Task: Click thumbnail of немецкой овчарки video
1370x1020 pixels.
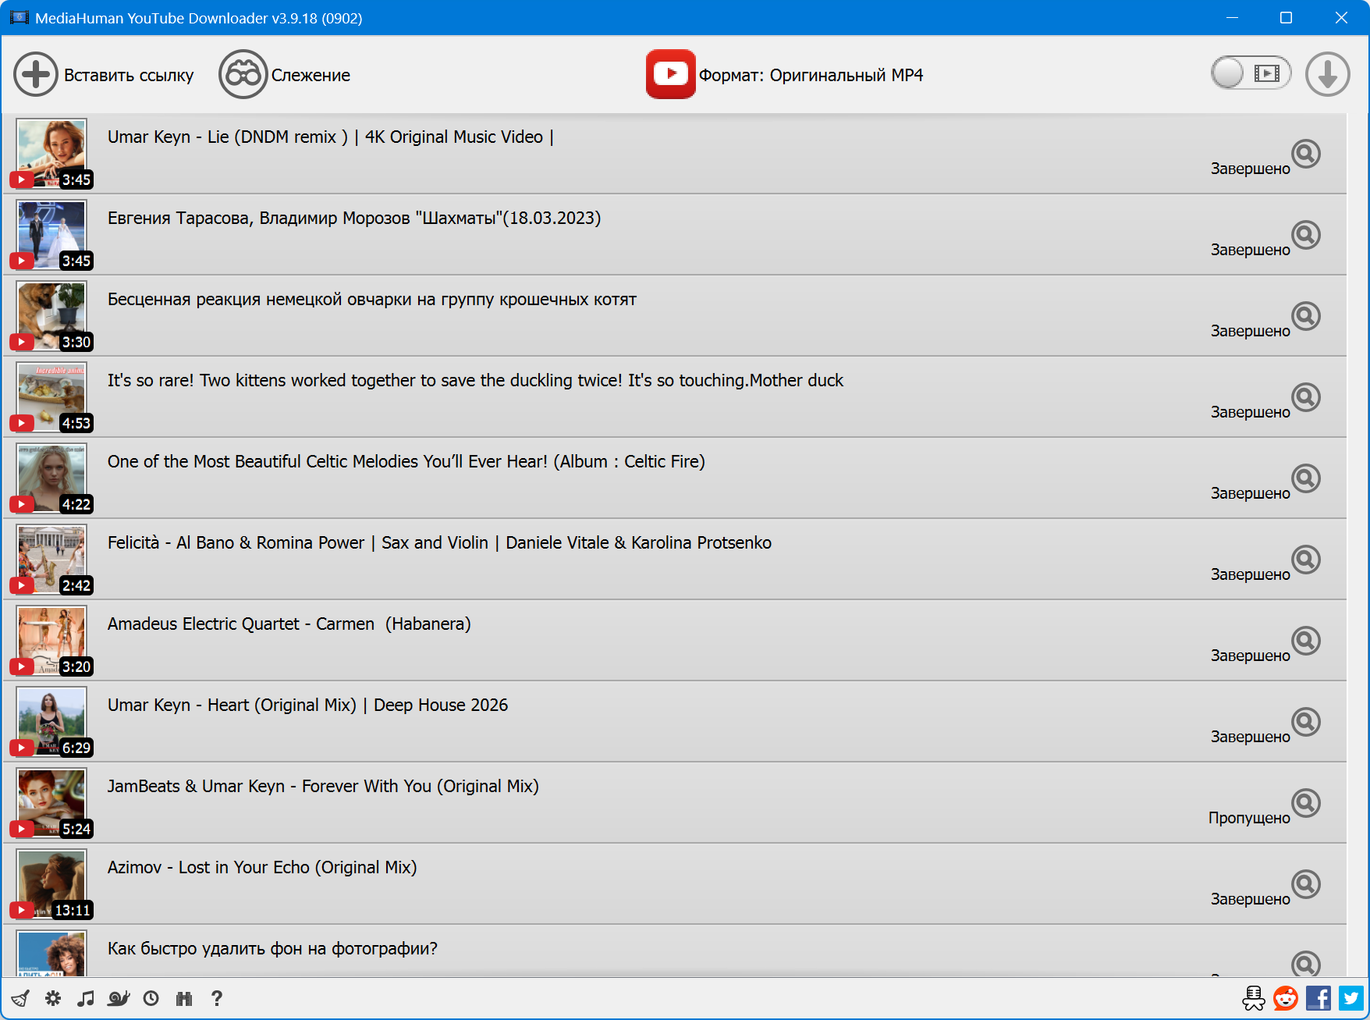Action: (52, 315)
